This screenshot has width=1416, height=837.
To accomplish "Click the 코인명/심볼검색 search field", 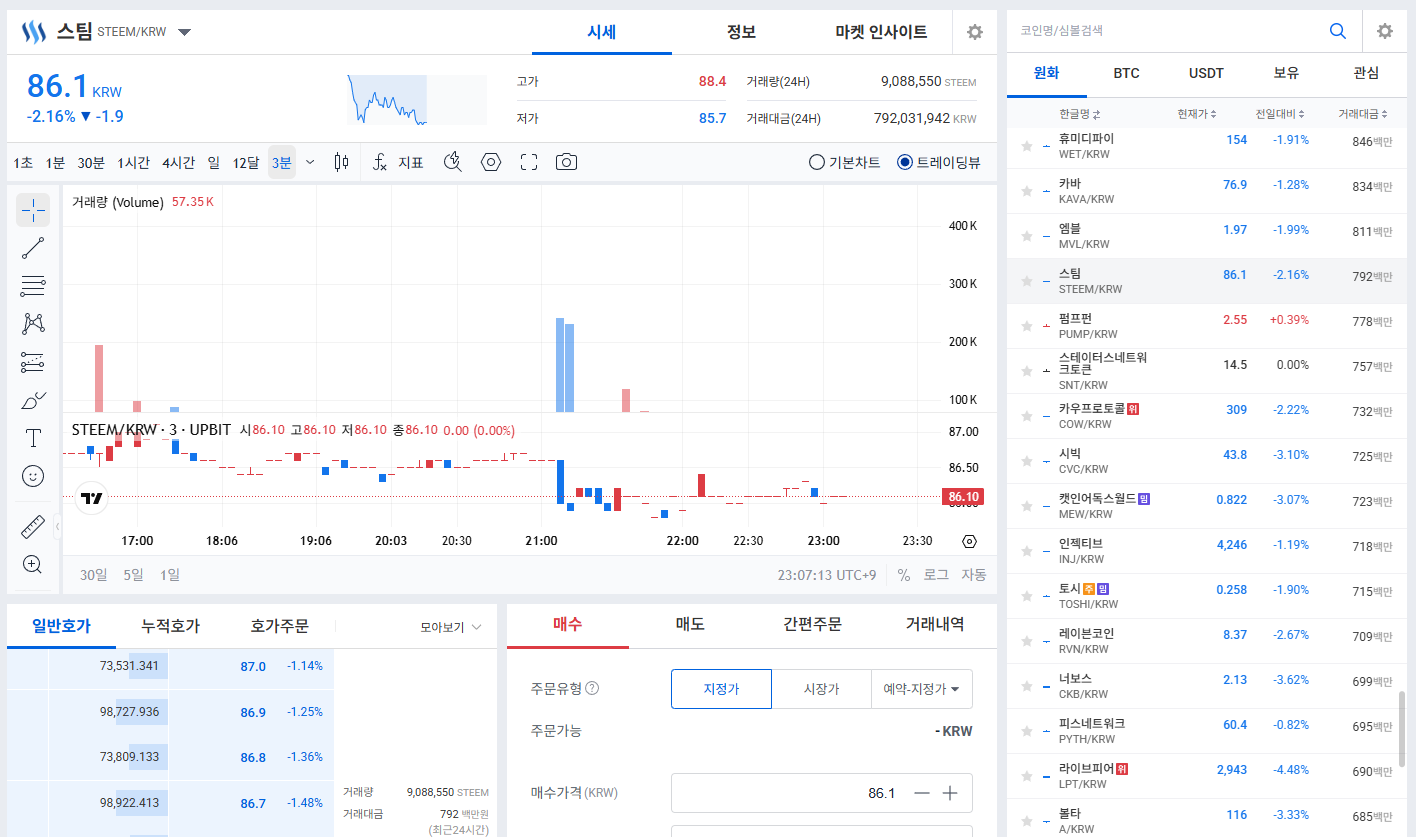I will (x=1165, y=31).
